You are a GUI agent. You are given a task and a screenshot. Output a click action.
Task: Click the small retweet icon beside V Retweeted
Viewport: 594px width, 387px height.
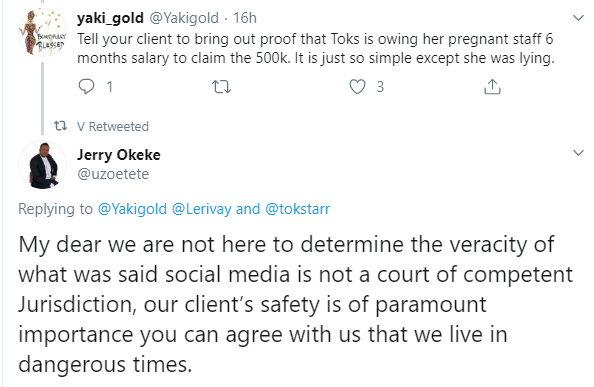point(61,126)
